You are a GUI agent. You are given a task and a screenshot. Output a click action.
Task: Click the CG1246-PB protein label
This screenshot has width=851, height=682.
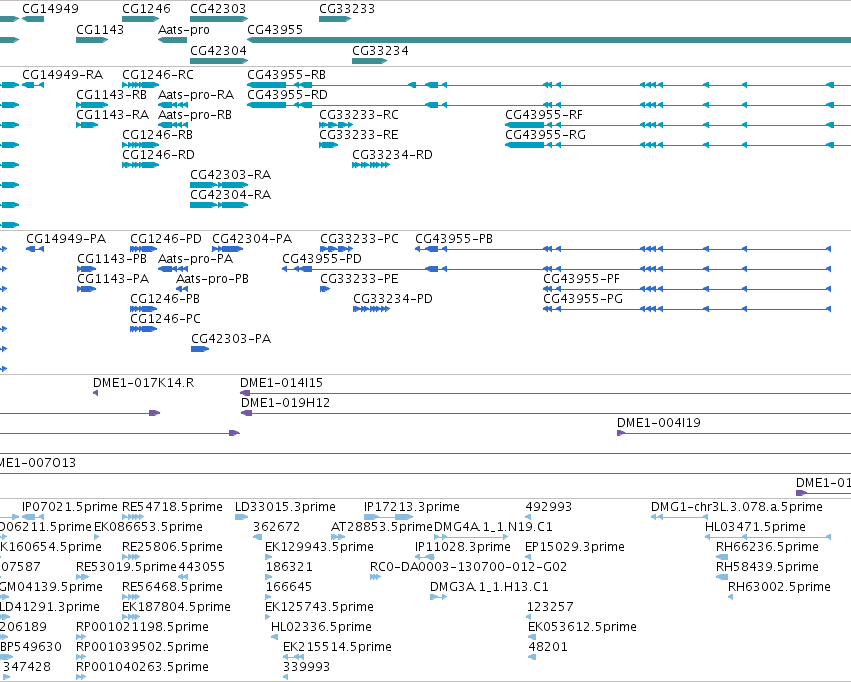[165, 299]
